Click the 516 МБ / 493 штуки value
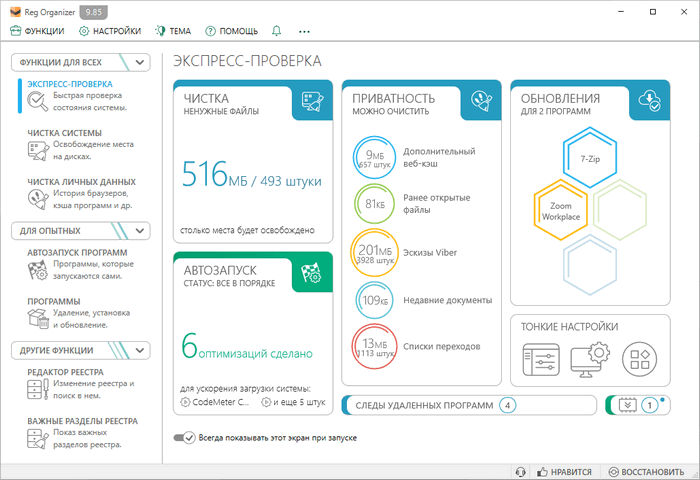The width and height of the screenshot is (700, 480). tap(251, 175)
